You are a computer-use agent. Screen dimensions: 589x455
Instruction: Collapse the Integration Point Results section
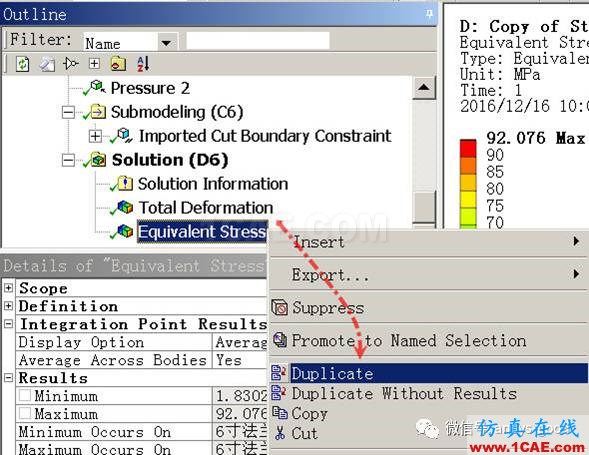click(8, 324)
